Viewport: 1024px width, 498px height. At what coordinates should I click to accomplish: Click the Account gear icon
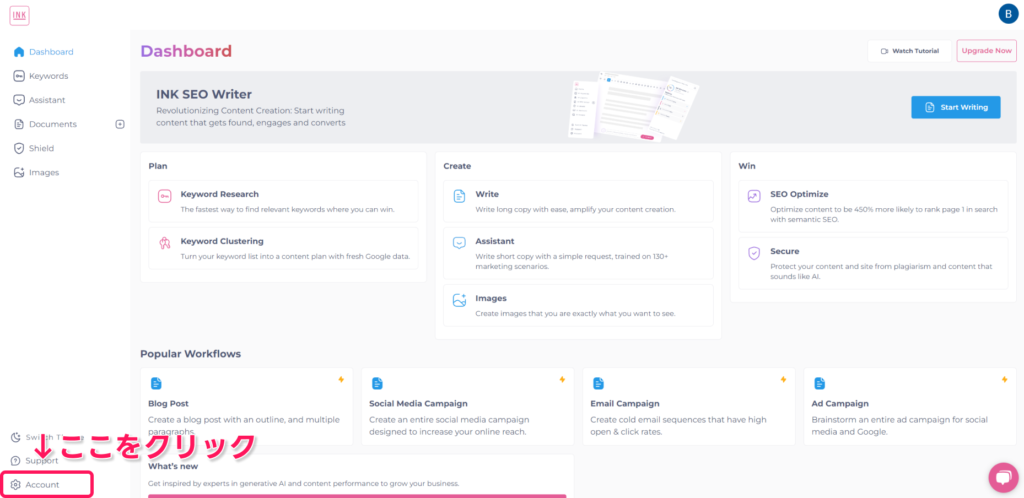click(x=16, y=485)
